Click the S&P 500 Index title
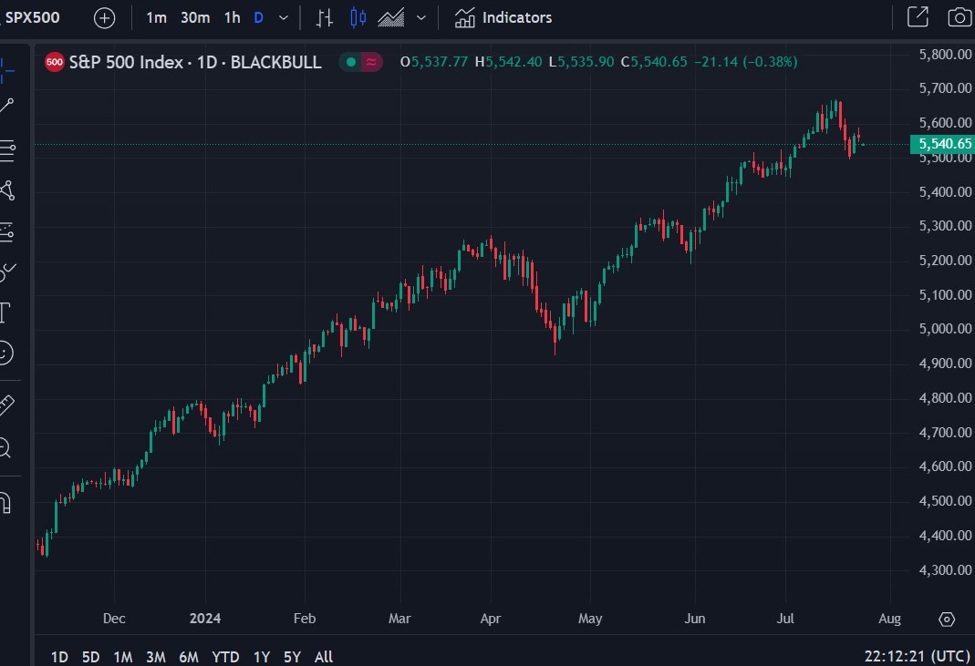 coord(126,62)
